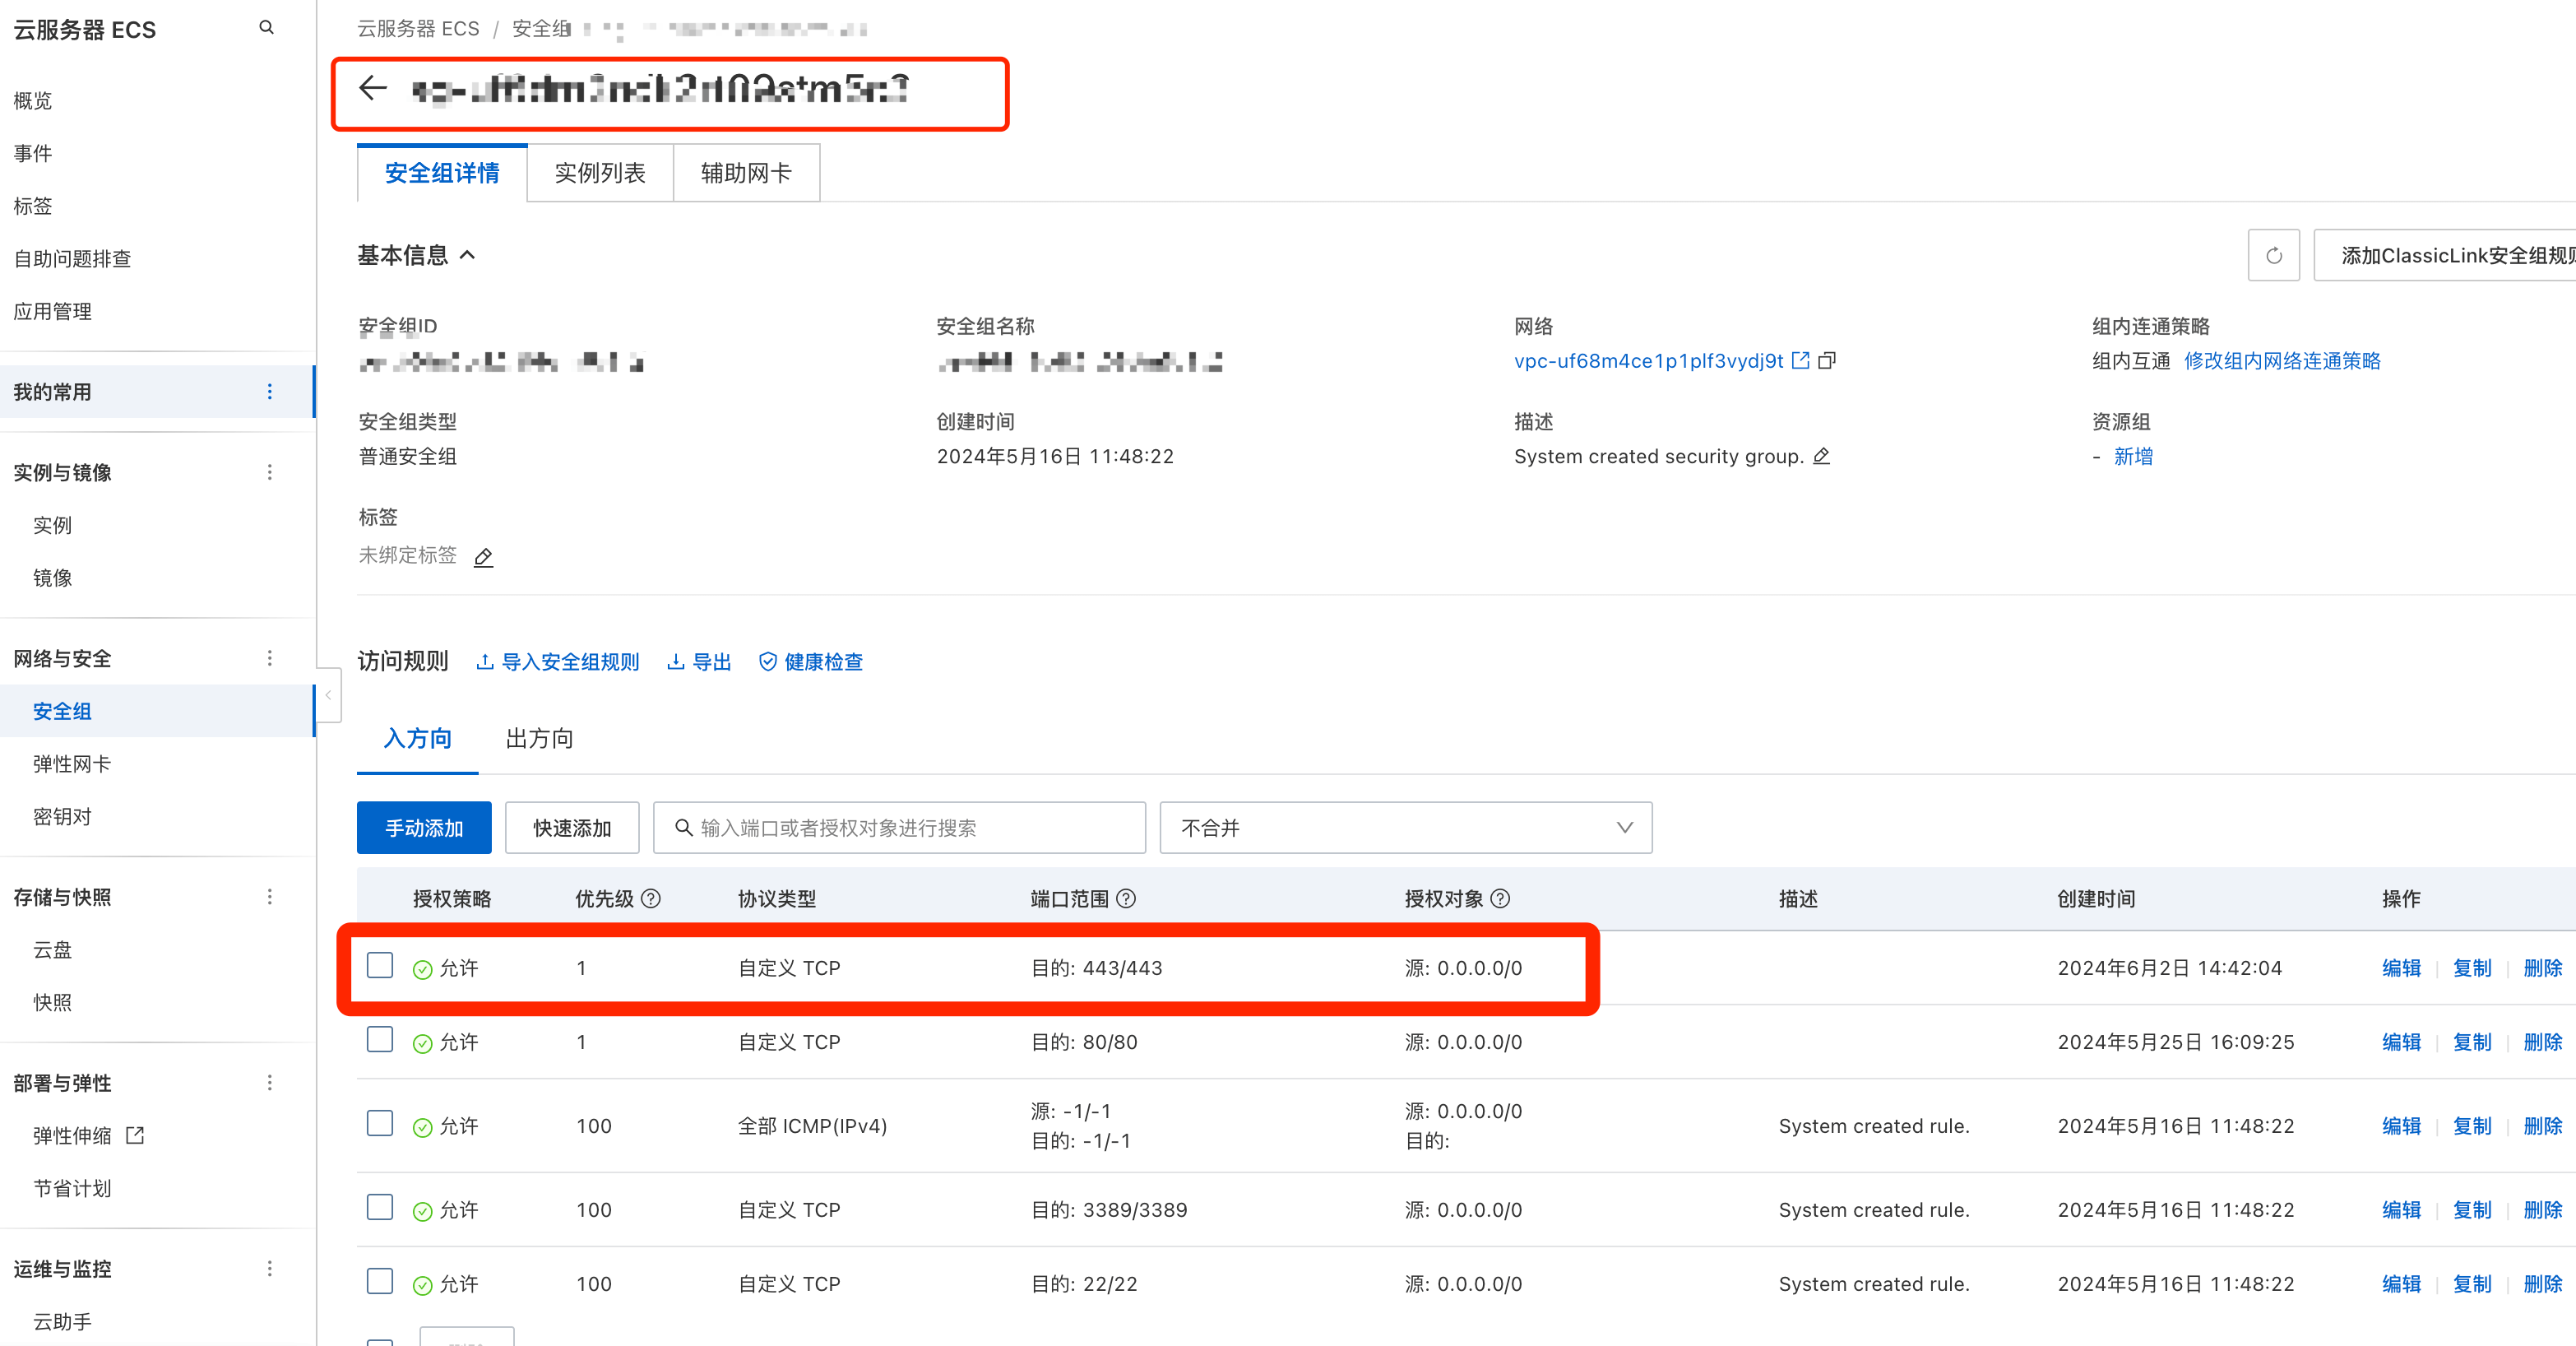Collapse the sidebar with the handle arrow
Screen dimensions: 2576x1346
pos(328,695)
